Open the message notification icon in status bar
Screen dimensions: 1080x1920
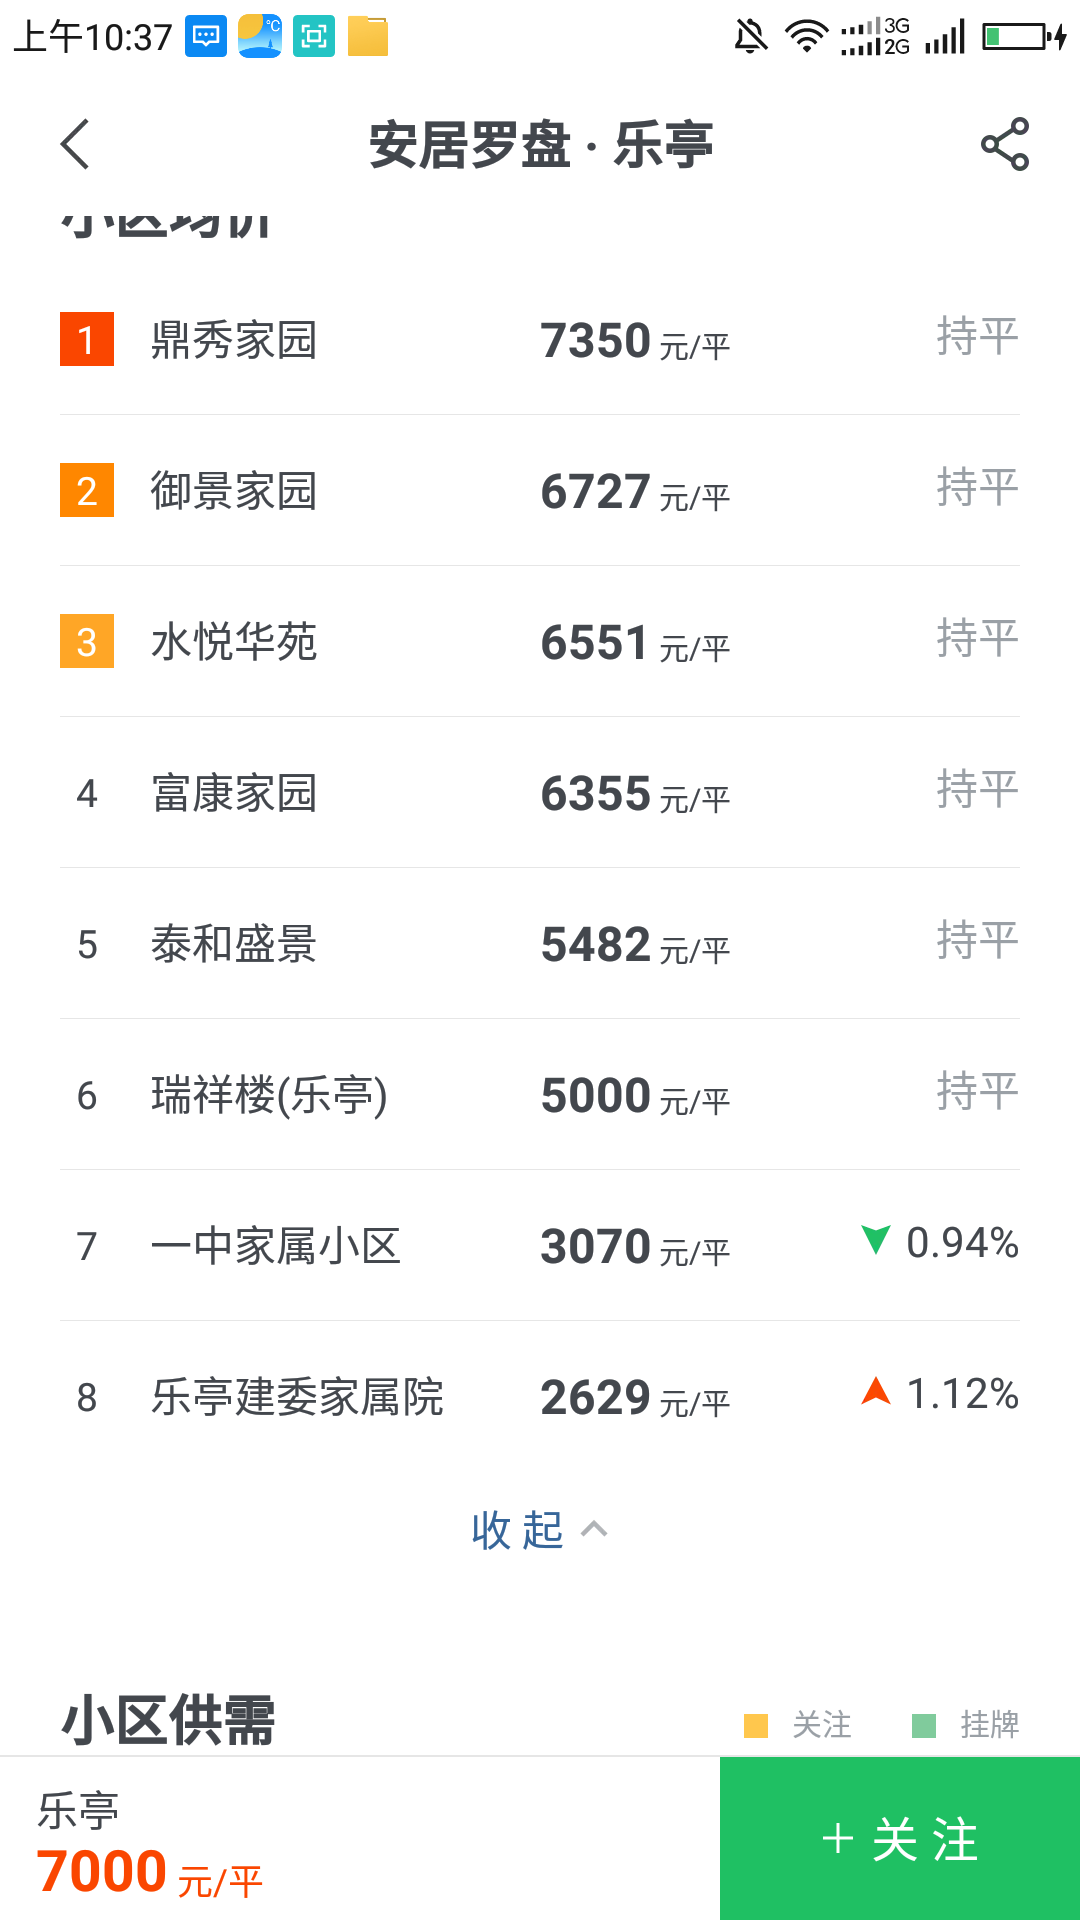[x=206, y=37]
